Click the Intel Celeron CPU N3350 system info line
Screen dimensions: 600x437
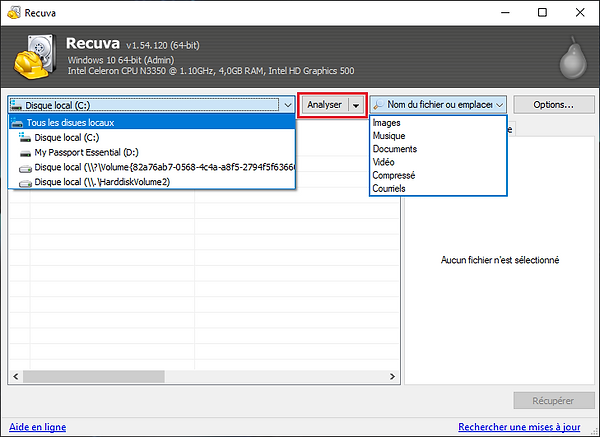tap(211, 71)
